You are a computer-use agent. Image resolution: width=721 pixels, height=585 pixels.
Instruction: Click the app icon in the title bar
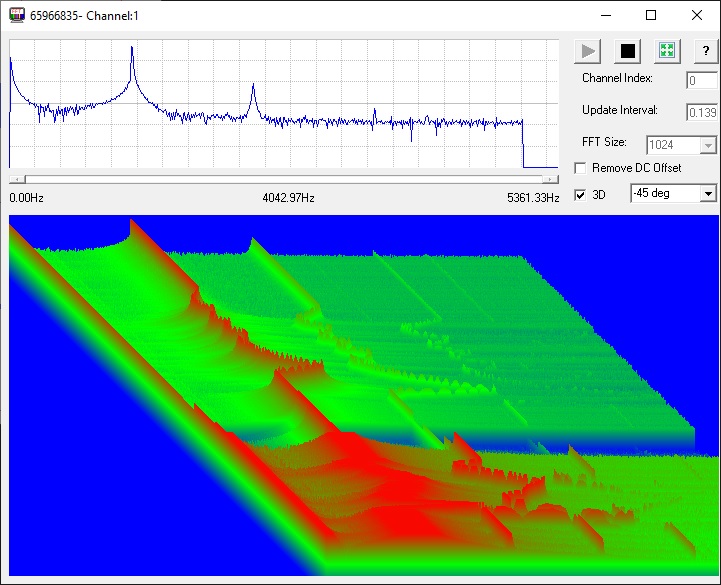click(17, 15)
